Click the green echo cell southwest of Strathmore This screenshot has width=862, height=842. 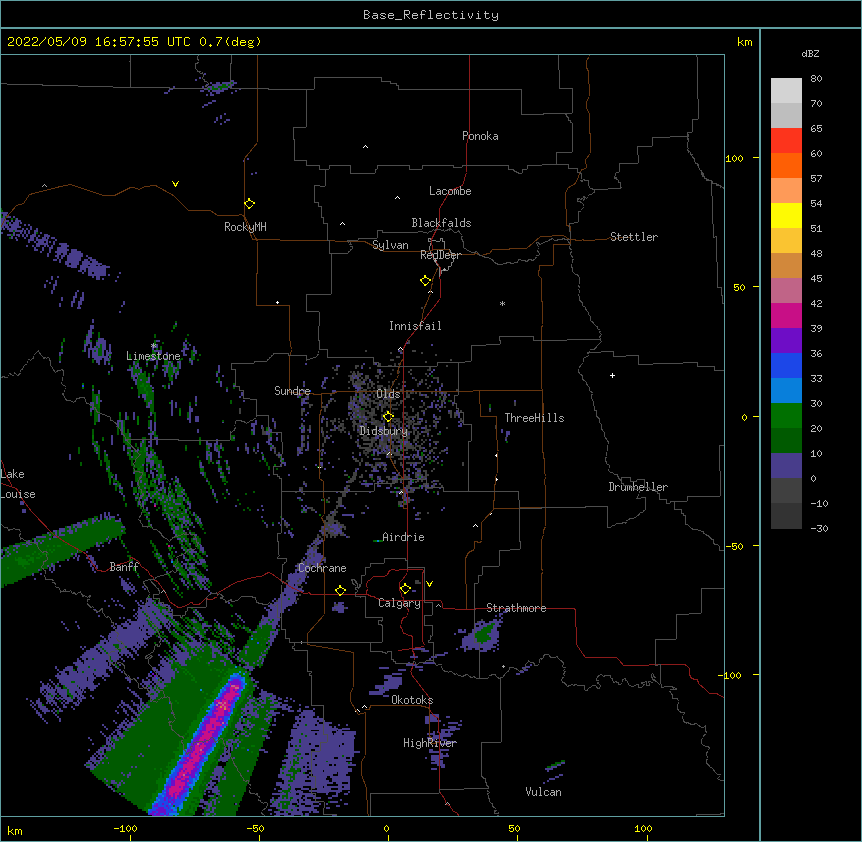click(483, 635)
